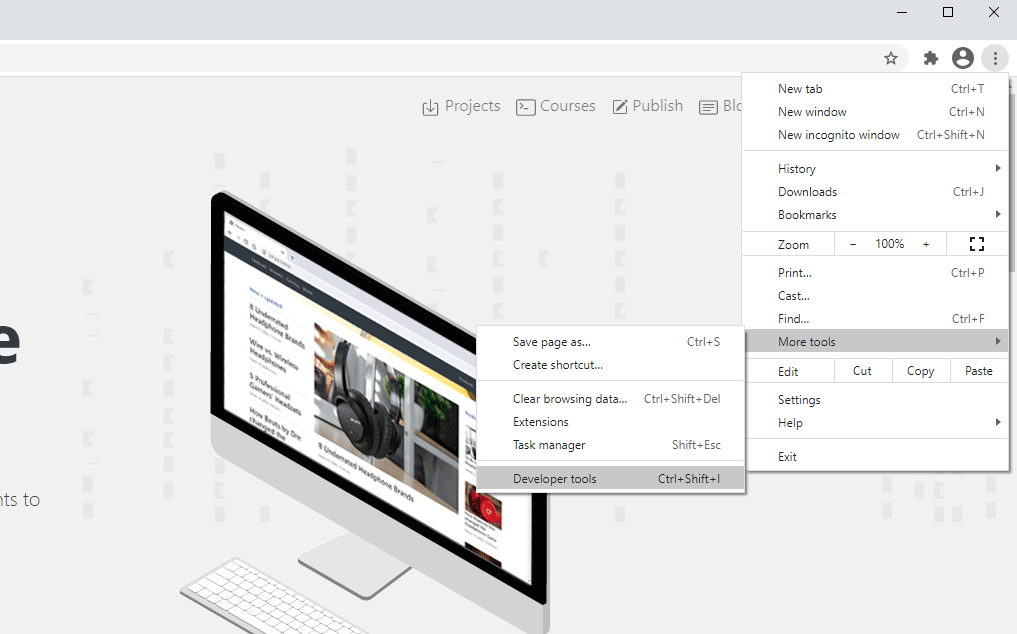Open Extensions from More tools submenu
The width and height of the screenshot is (1017, 634).
click(x=610, y=422)
